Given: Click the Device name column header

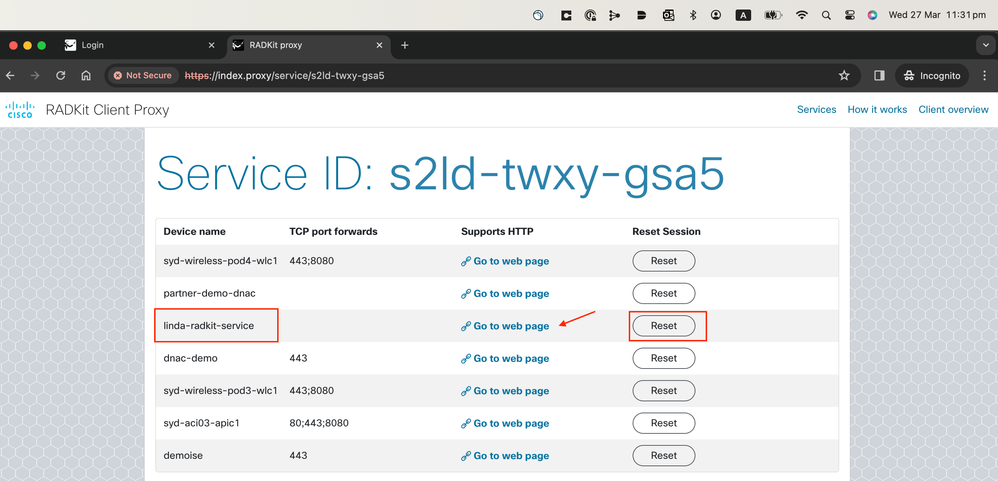Looking at the screenshot, I should click(x=195, y=232).
